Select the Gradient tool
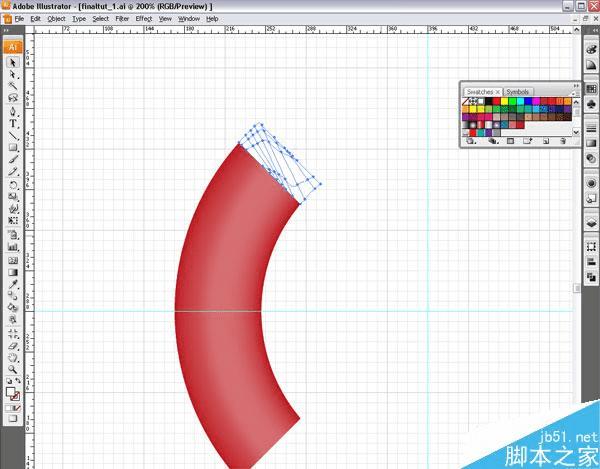 click(13, 272)
